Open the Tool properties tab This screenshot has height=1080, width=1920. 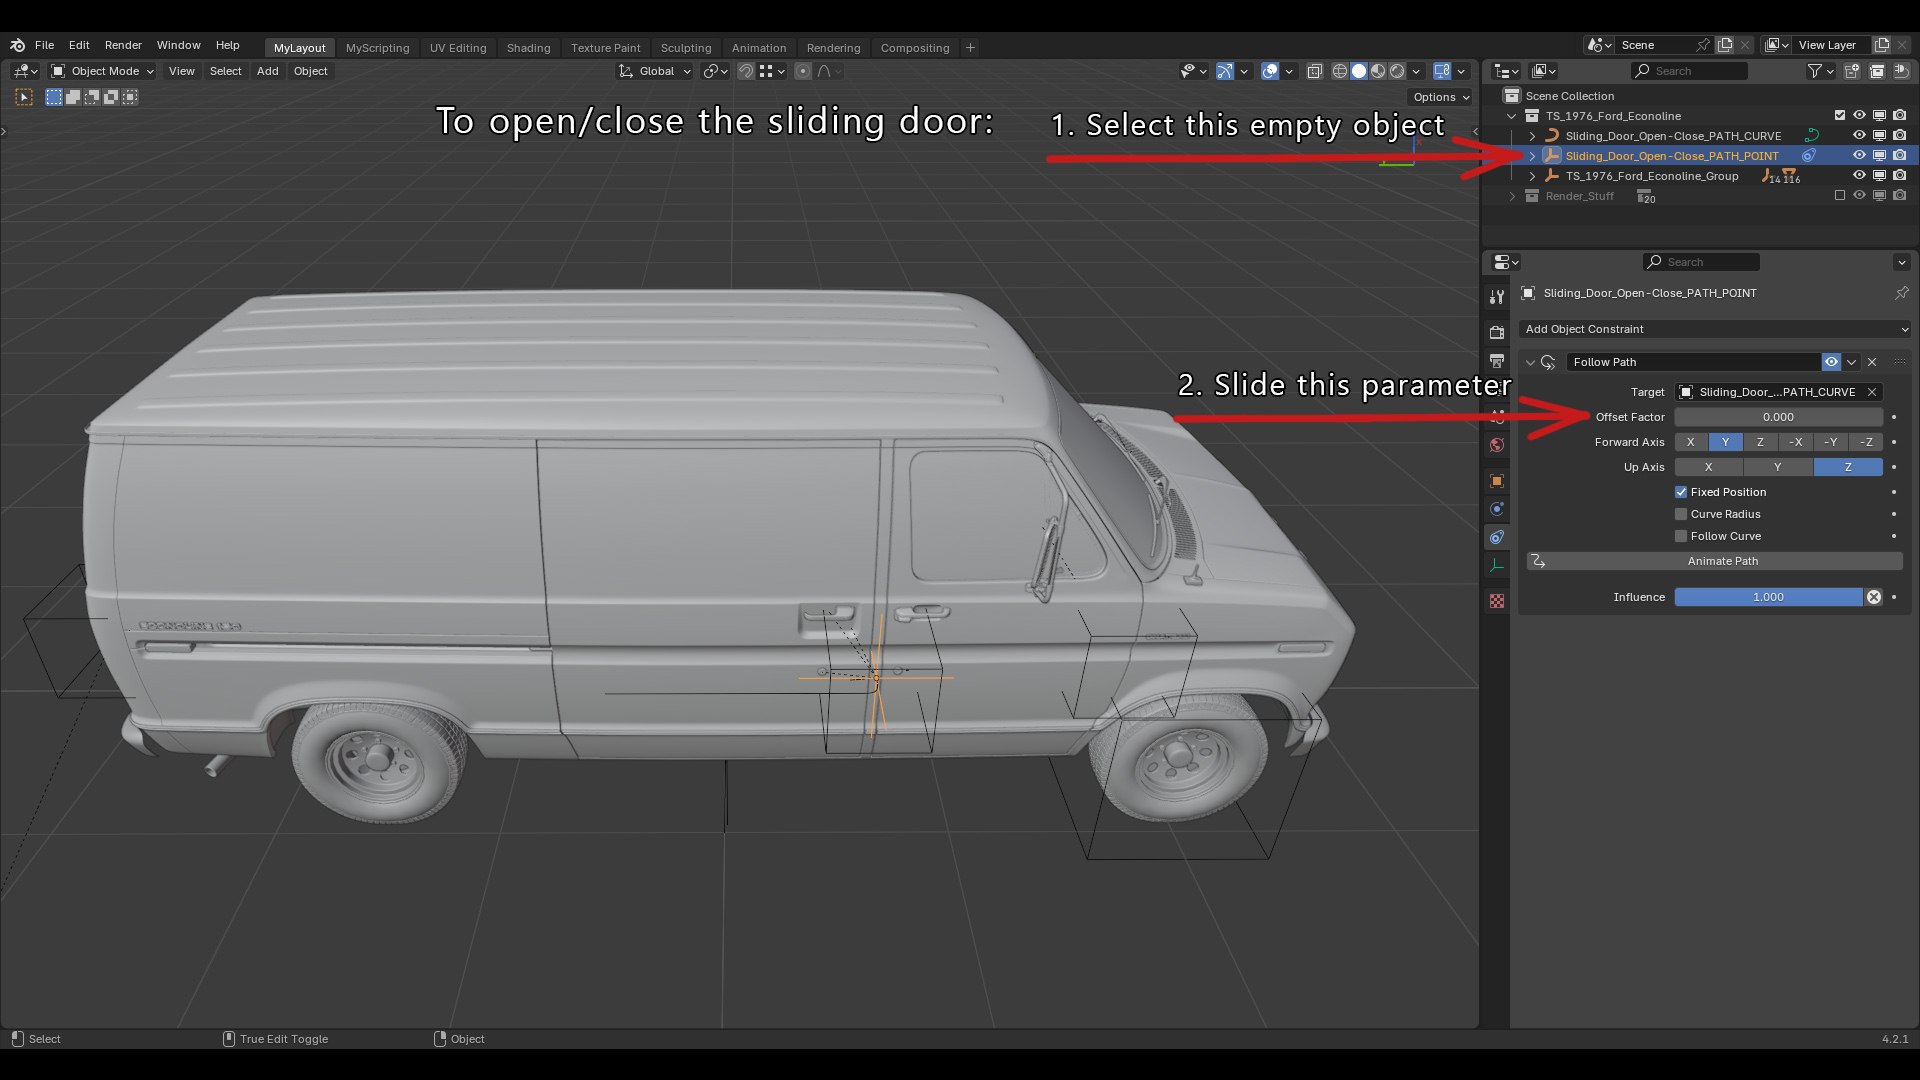(x=1497, y=297)
